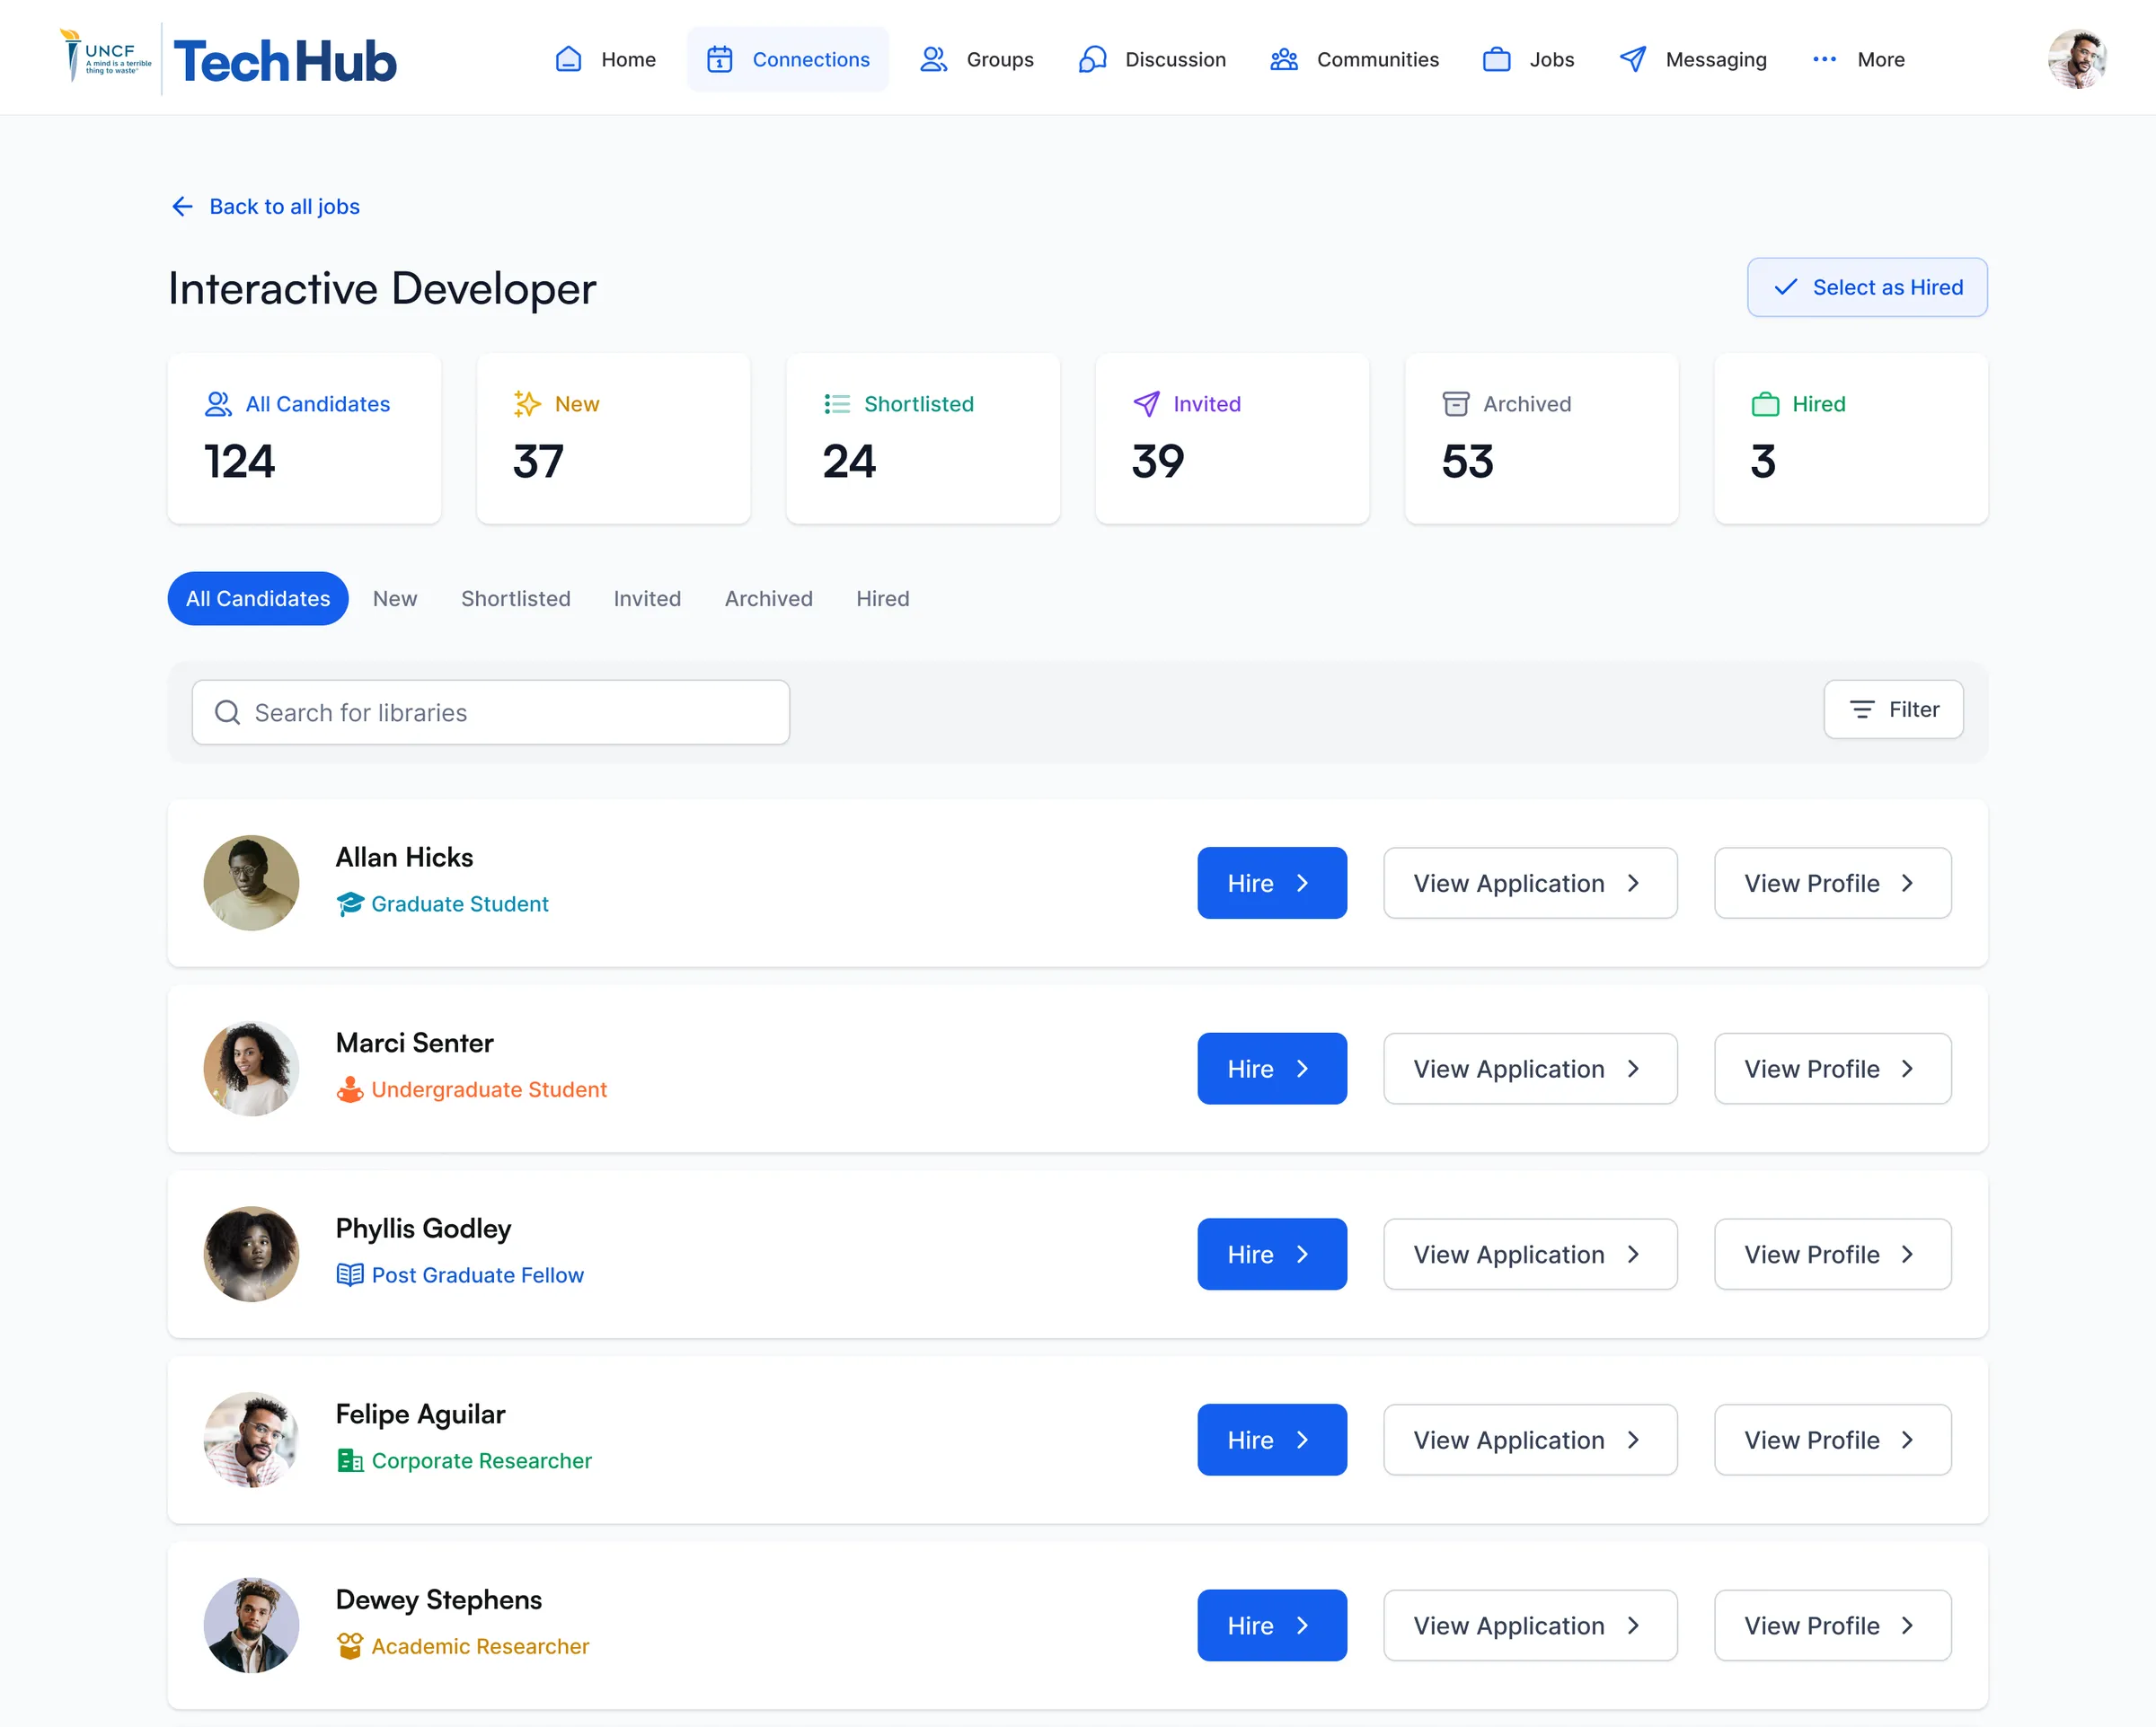Click Phyllis Godley's avatar photo

coord(251,1254)
